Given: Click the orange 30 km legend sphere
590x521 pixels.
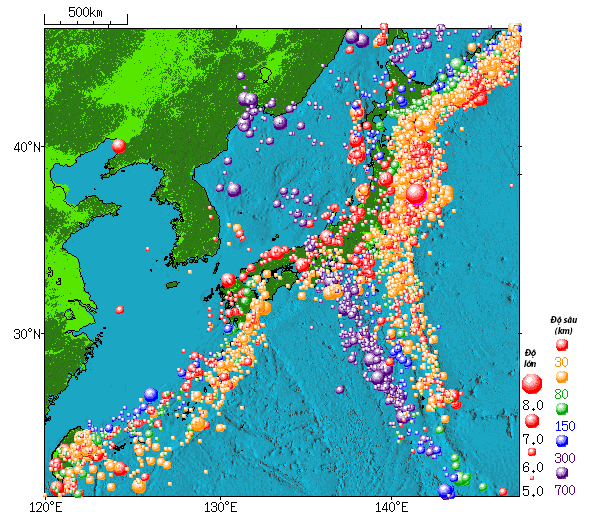Looking at the screenshot, I should [x=562, y=377].
